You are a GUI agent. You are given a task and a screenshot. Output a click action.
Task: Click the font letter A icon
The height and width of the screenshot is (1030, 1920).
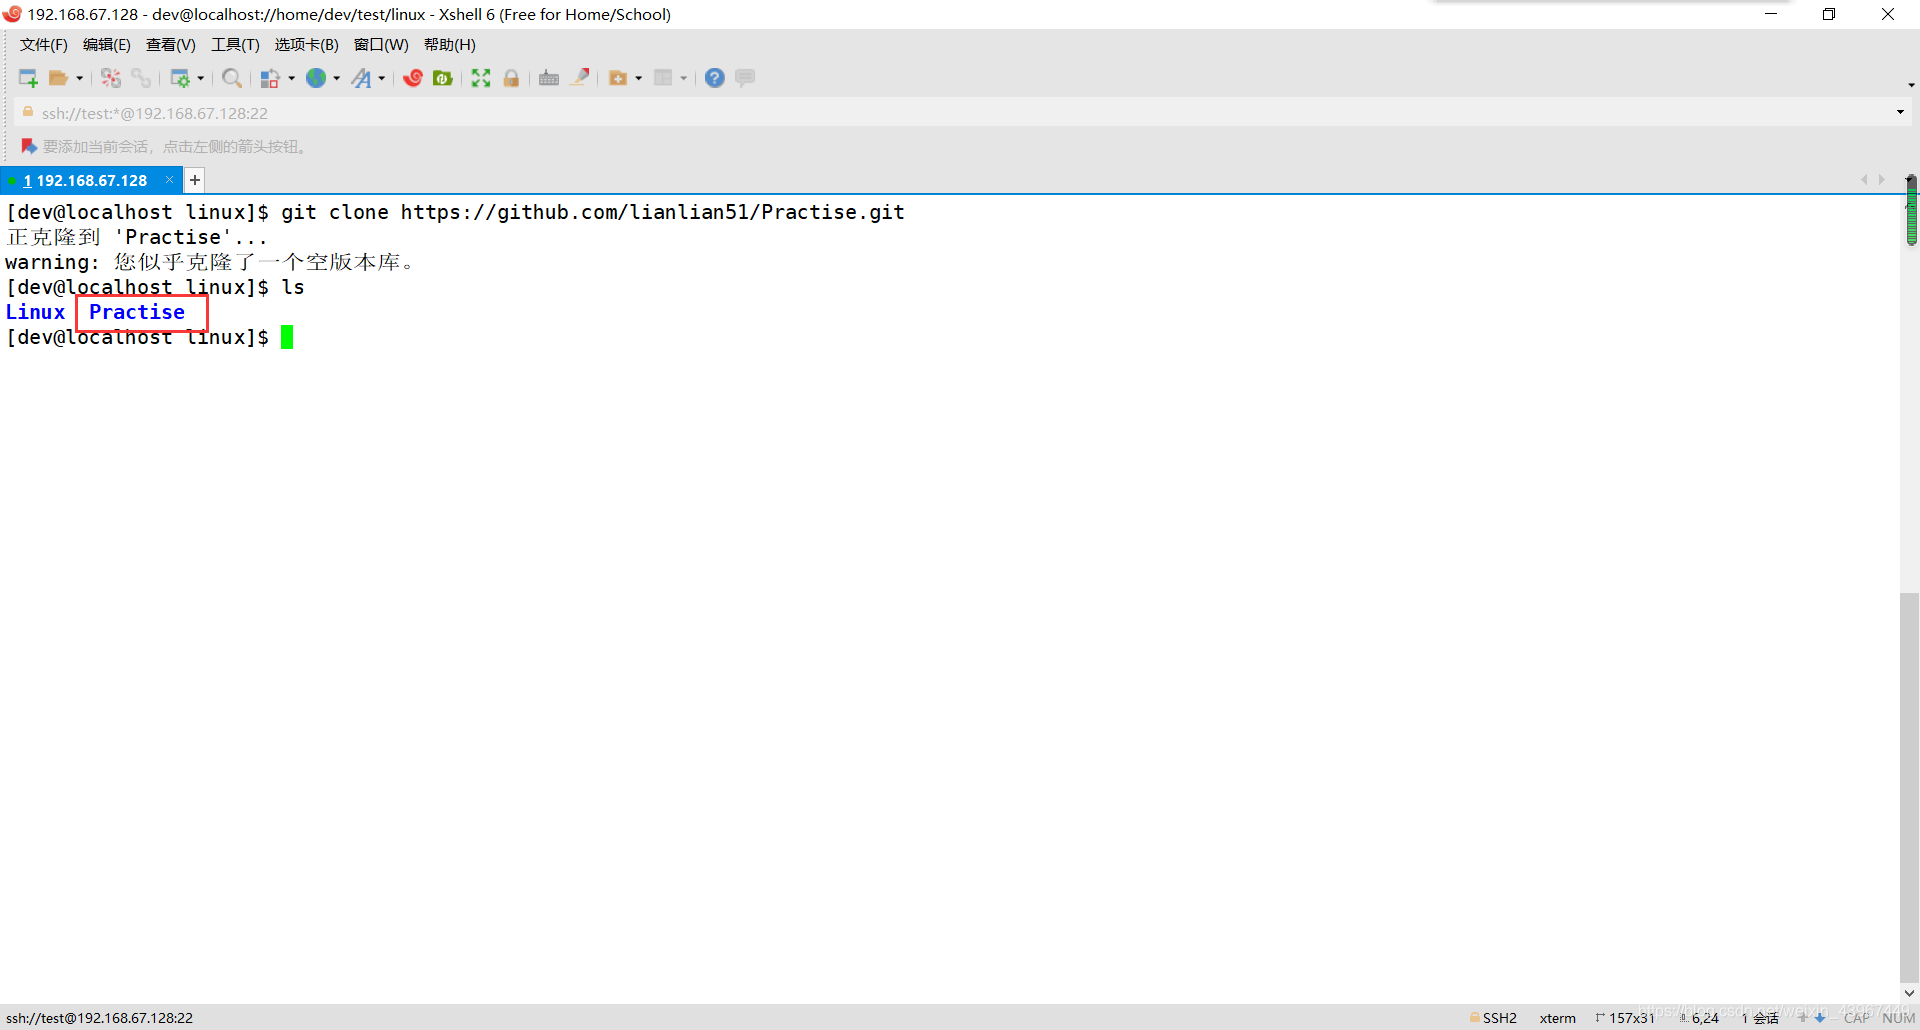(x=362, y=78)
